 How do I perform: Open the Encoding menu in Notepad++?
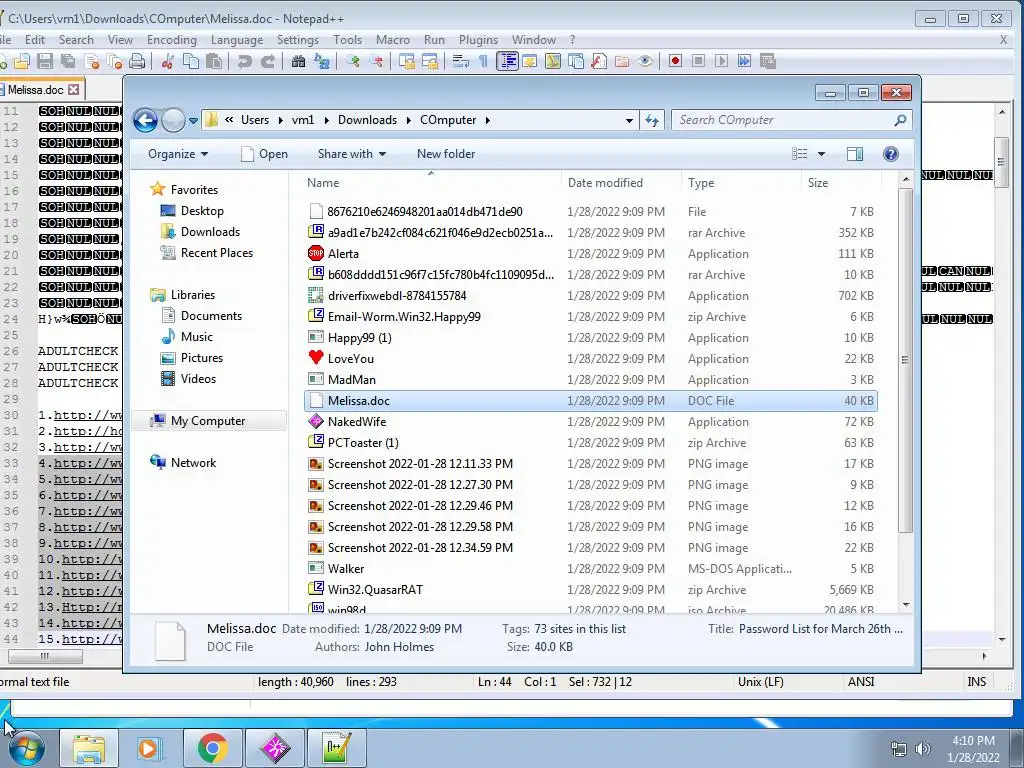tap(172, 40)
